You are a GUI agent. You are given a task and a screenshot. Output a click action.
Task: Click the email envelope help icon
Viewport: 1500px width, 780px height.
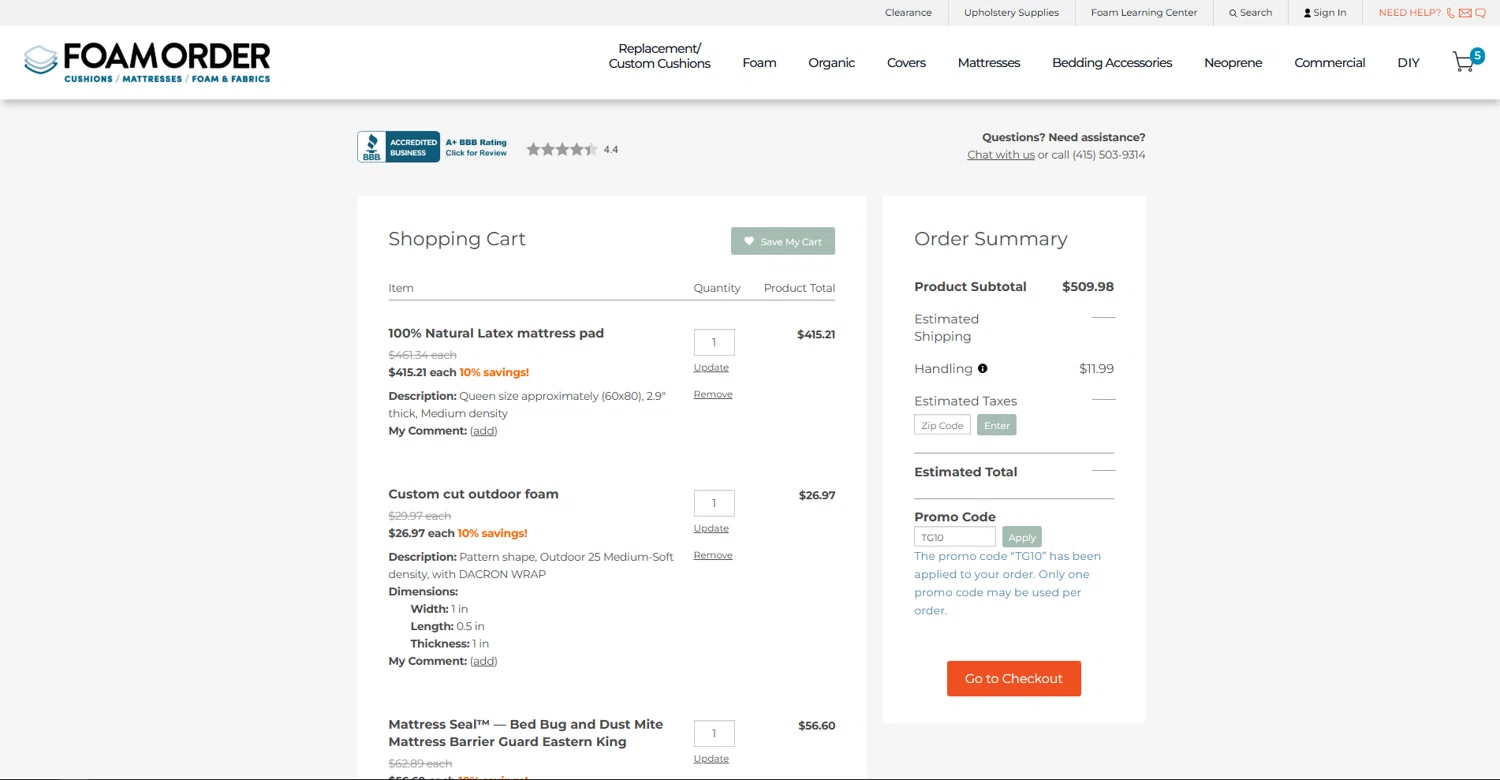1465,13
